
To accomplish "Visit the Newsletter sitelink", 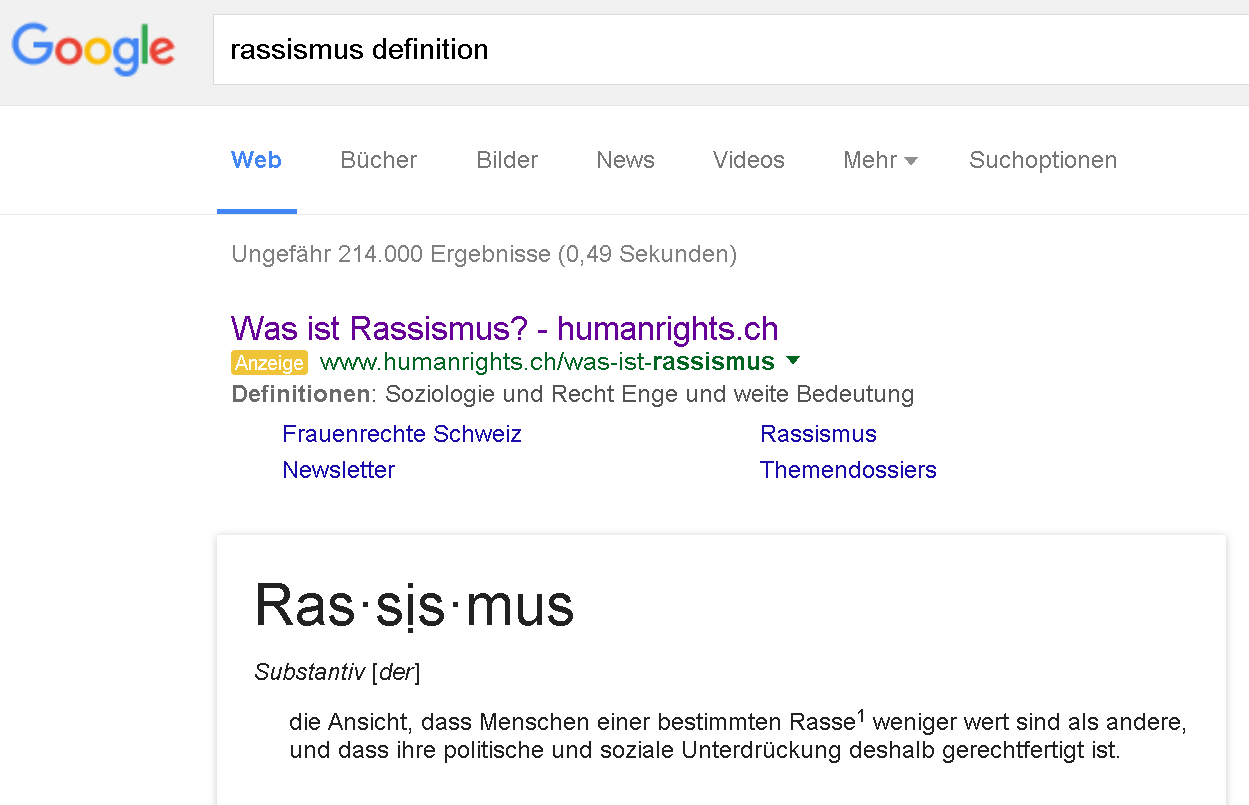I will coord(338,470).
